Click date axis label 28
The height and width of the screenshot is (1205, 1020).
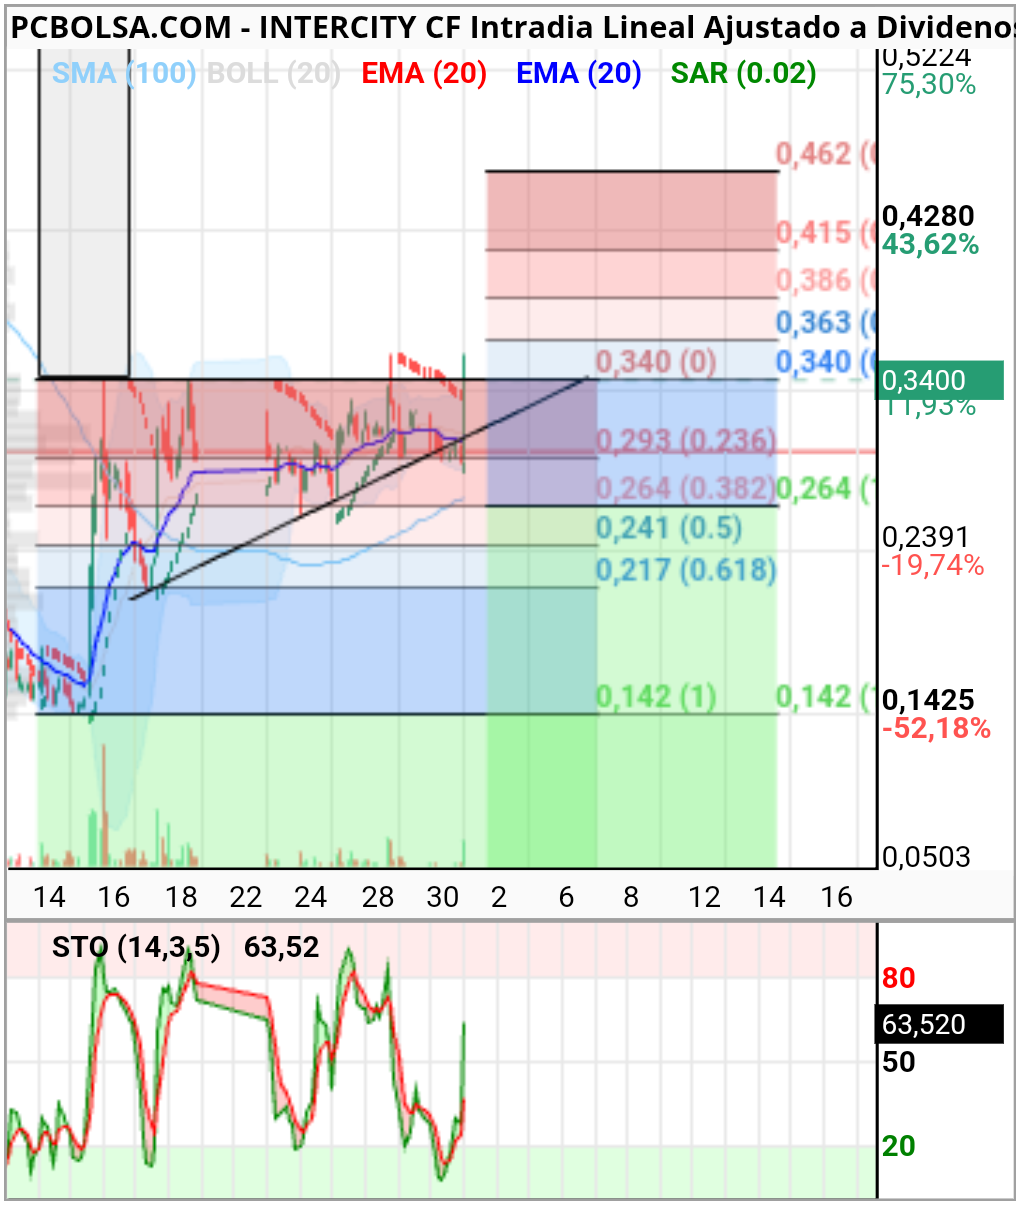click(x=378, y=896)
